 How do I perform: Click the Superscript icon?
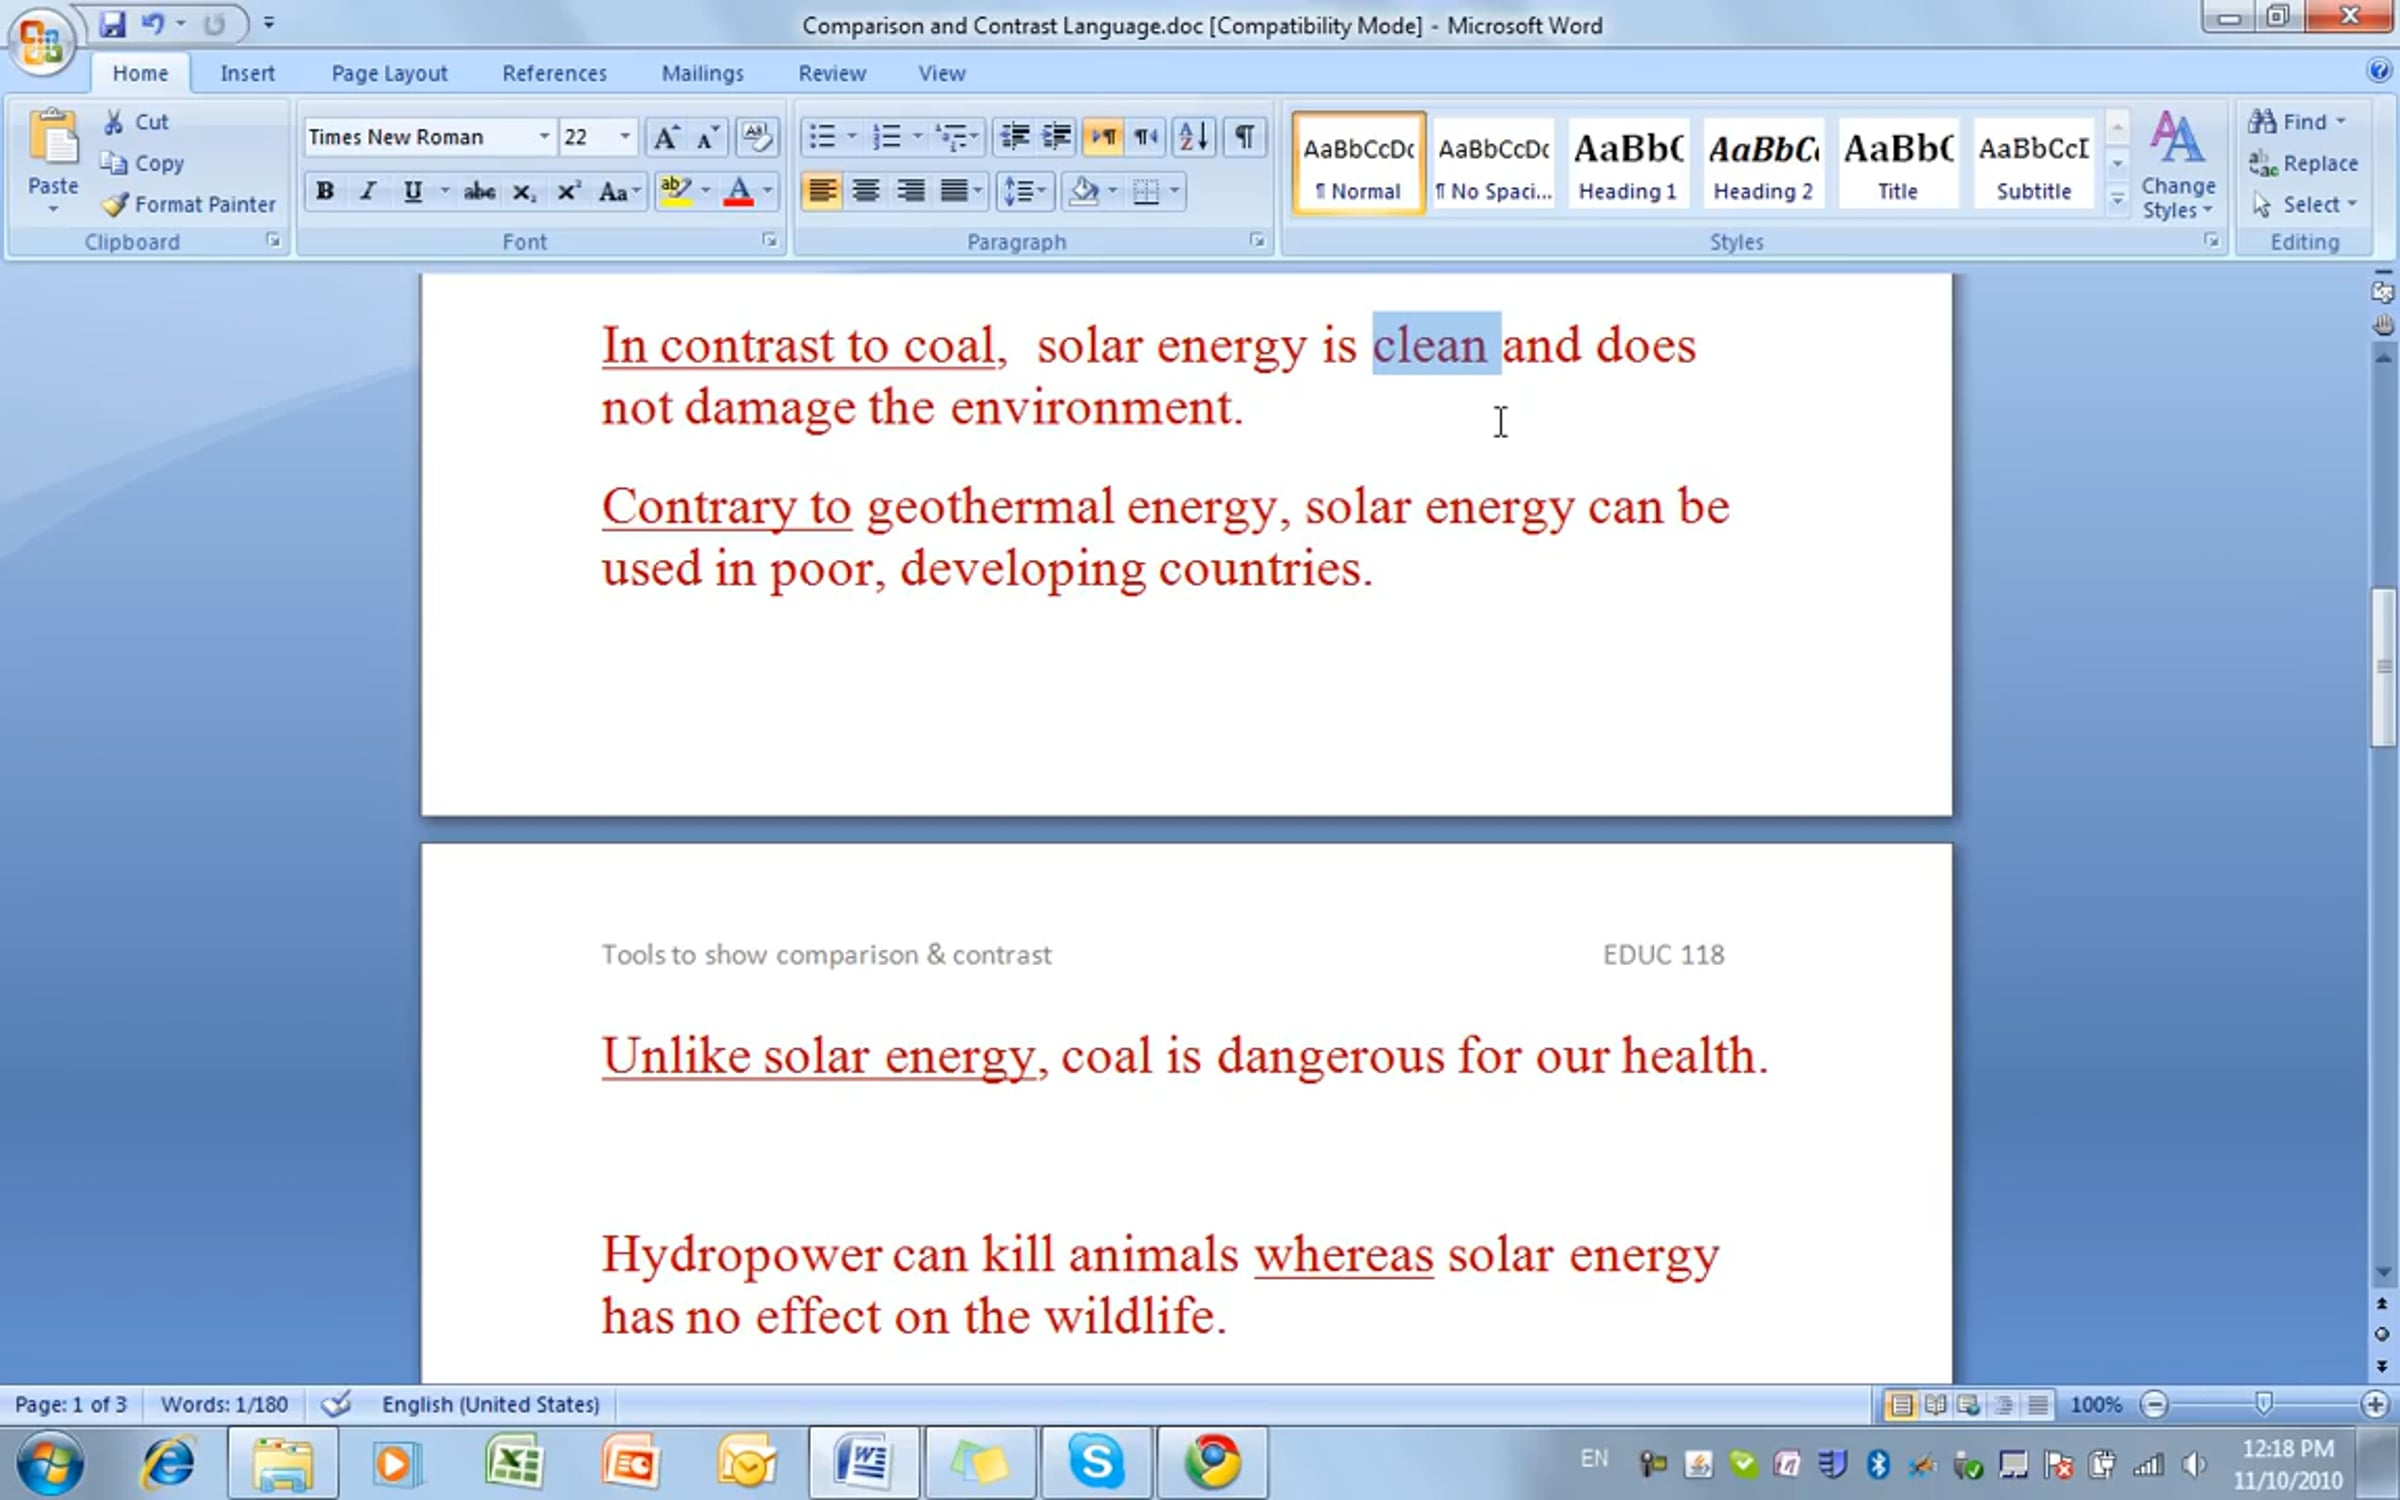568,191
